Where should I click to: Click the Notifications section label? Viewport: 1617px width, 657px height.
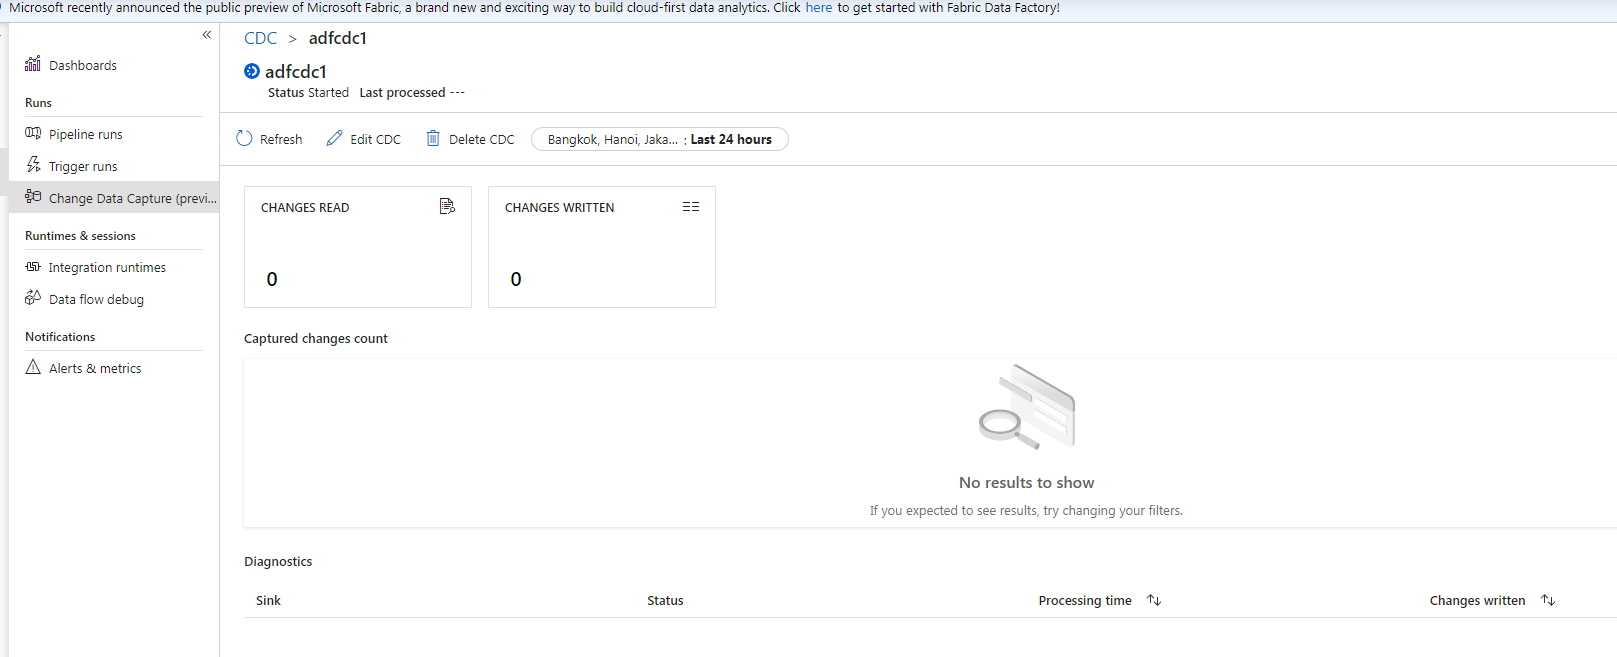(60, 337)
